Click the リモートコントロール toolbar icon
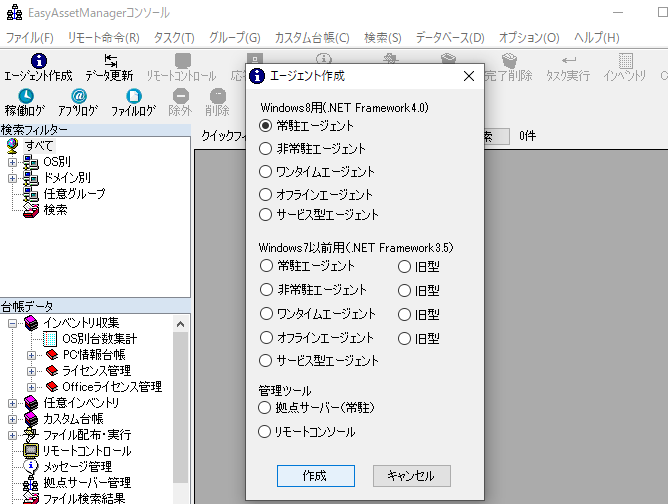668x504 pixels. (x=182, y=61)
